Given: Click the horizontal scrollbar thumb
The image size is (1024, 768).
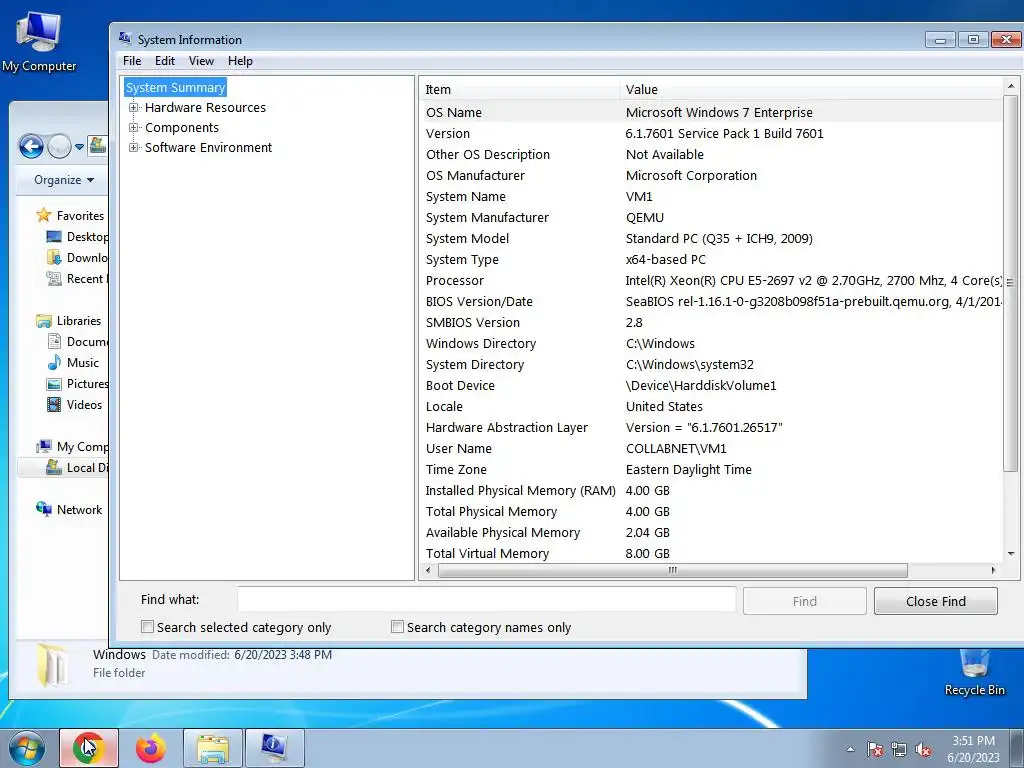Looking at the screenshot, I should pos(673,570).
